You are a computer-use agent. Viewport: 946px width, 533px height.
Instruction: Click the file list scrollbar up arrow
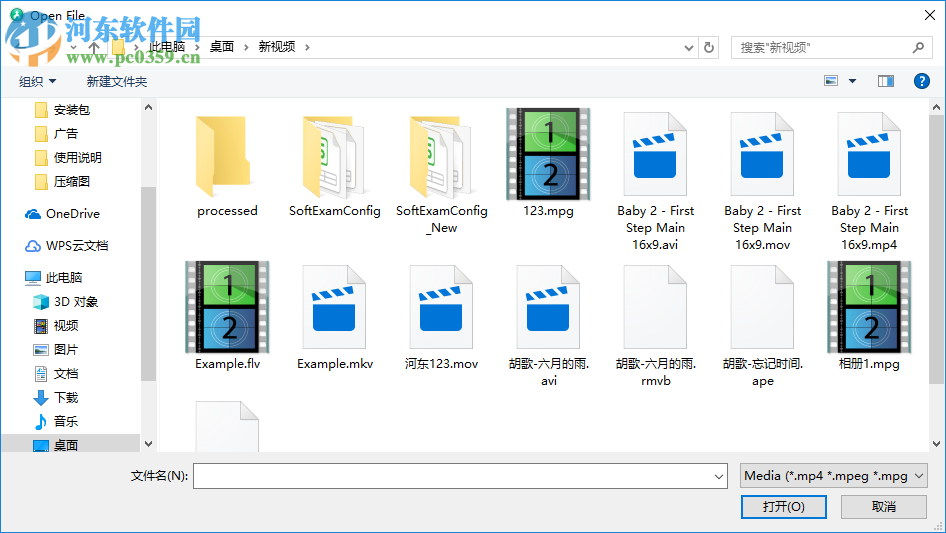pos(936,107)
